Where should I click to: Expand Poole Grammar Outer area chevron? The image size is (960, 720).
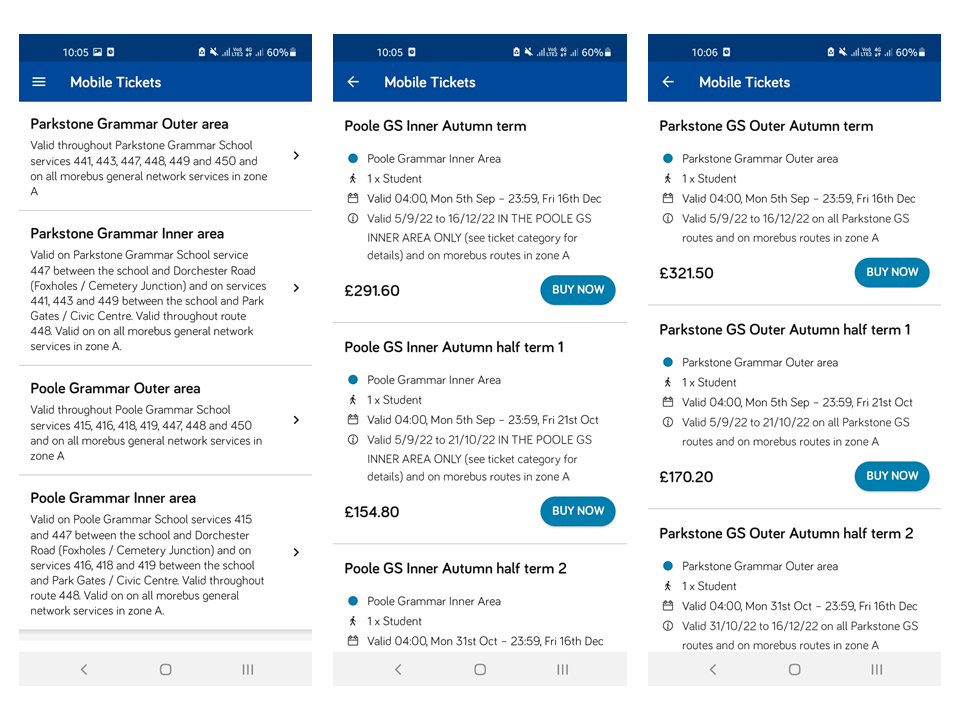[x=296, y=420]
